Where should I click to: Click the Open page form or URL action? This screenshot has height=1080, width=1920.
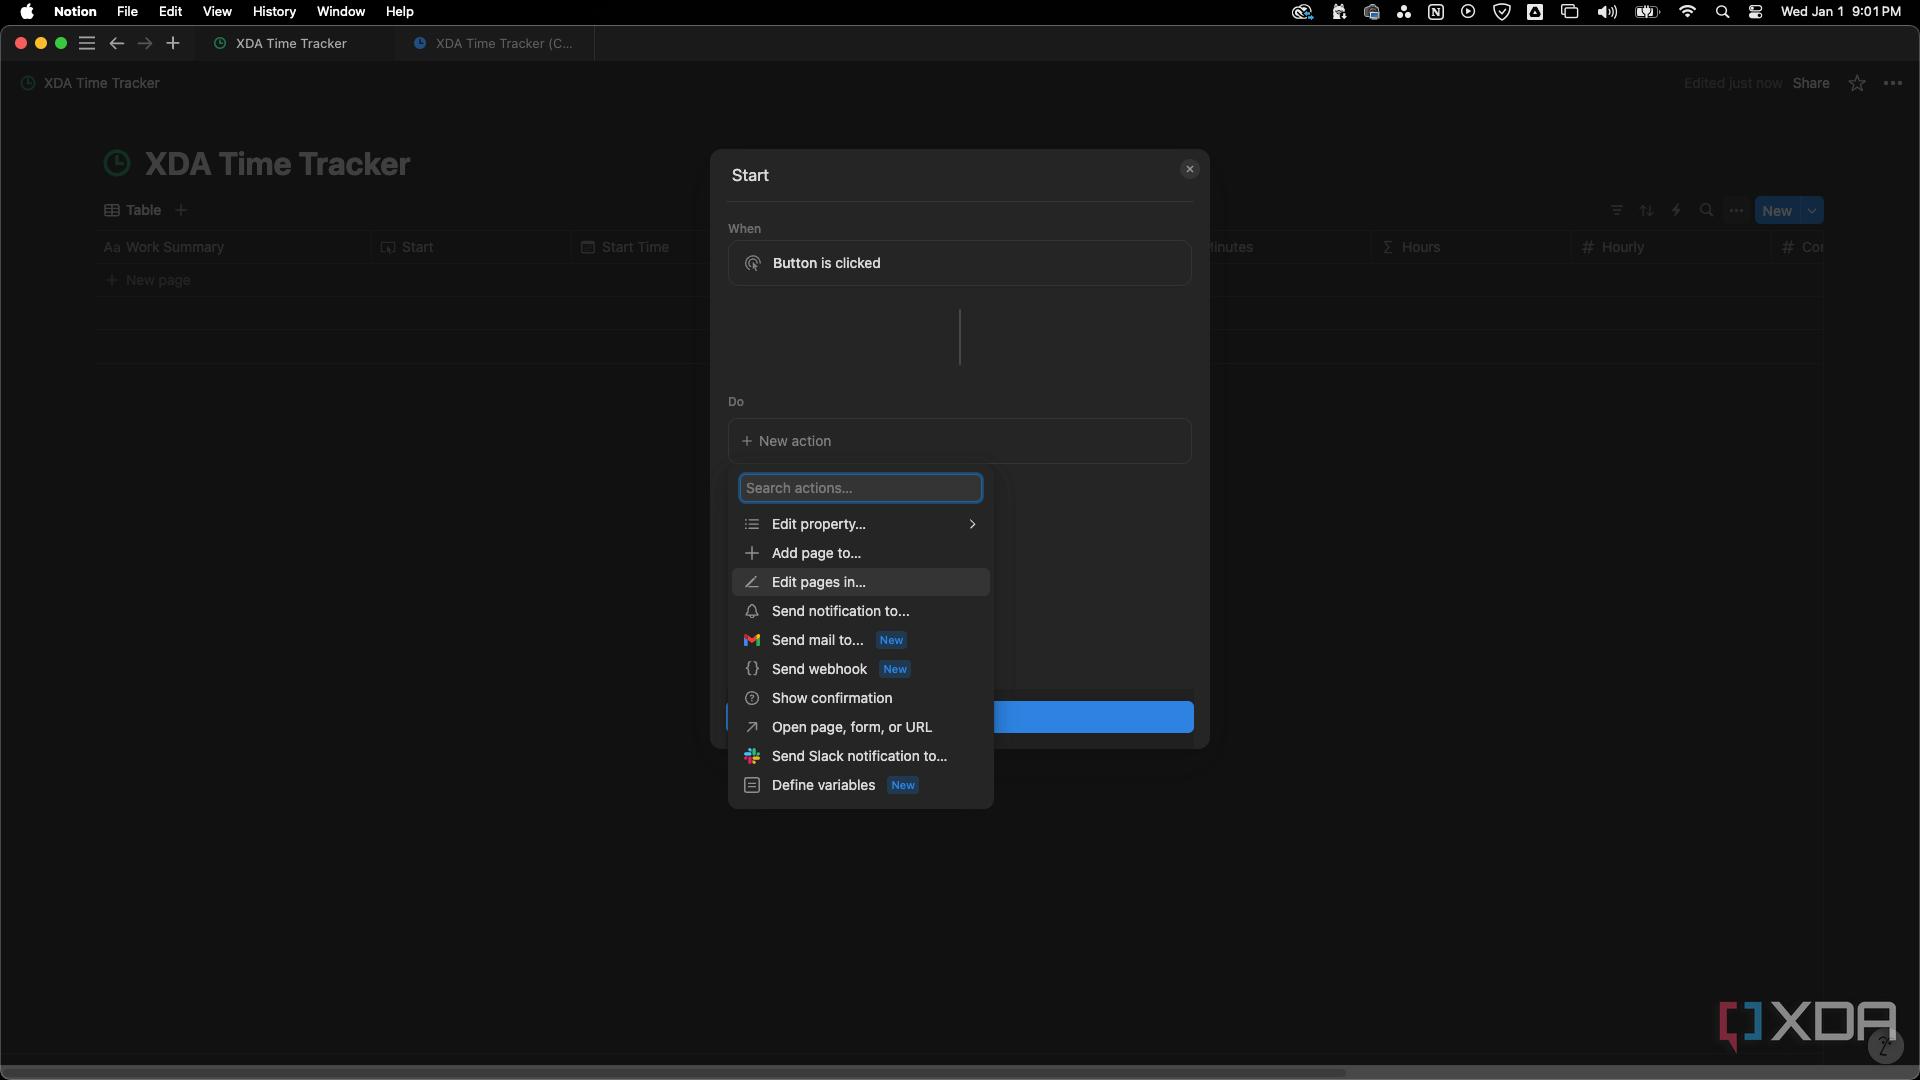coord(852,727)
